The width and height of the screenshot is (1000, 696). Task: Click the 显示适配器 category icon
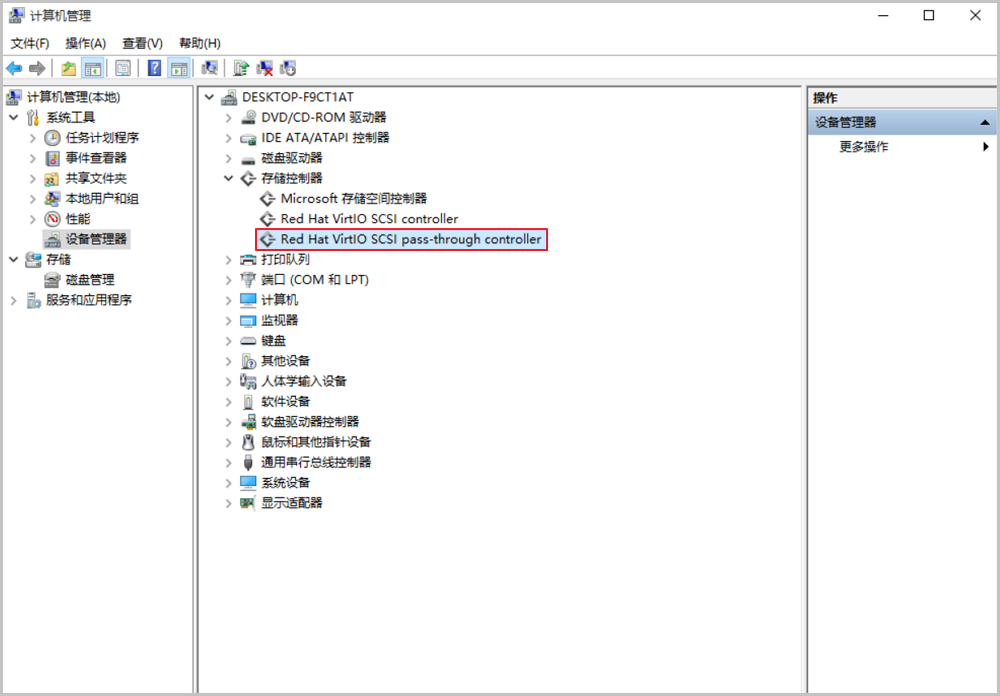247,503
